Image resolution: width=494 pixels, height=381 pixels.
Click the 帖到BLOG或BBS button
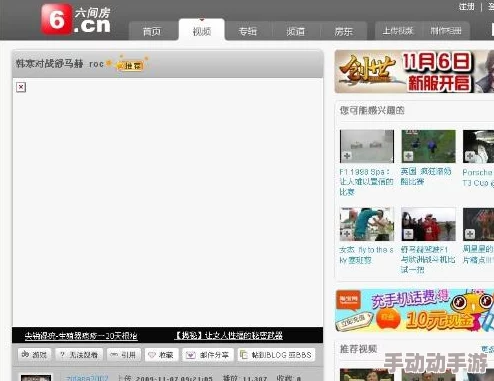(276, 355)
